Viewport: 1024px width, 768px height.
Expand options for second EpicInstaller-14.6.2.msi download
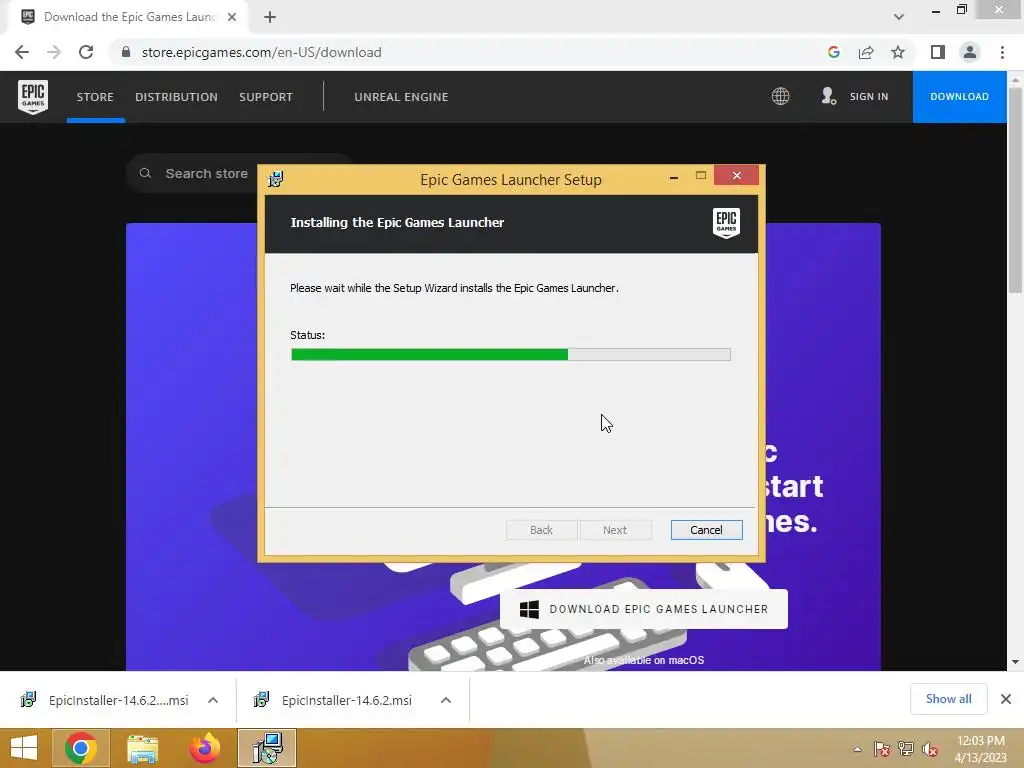tap(446, 700)
